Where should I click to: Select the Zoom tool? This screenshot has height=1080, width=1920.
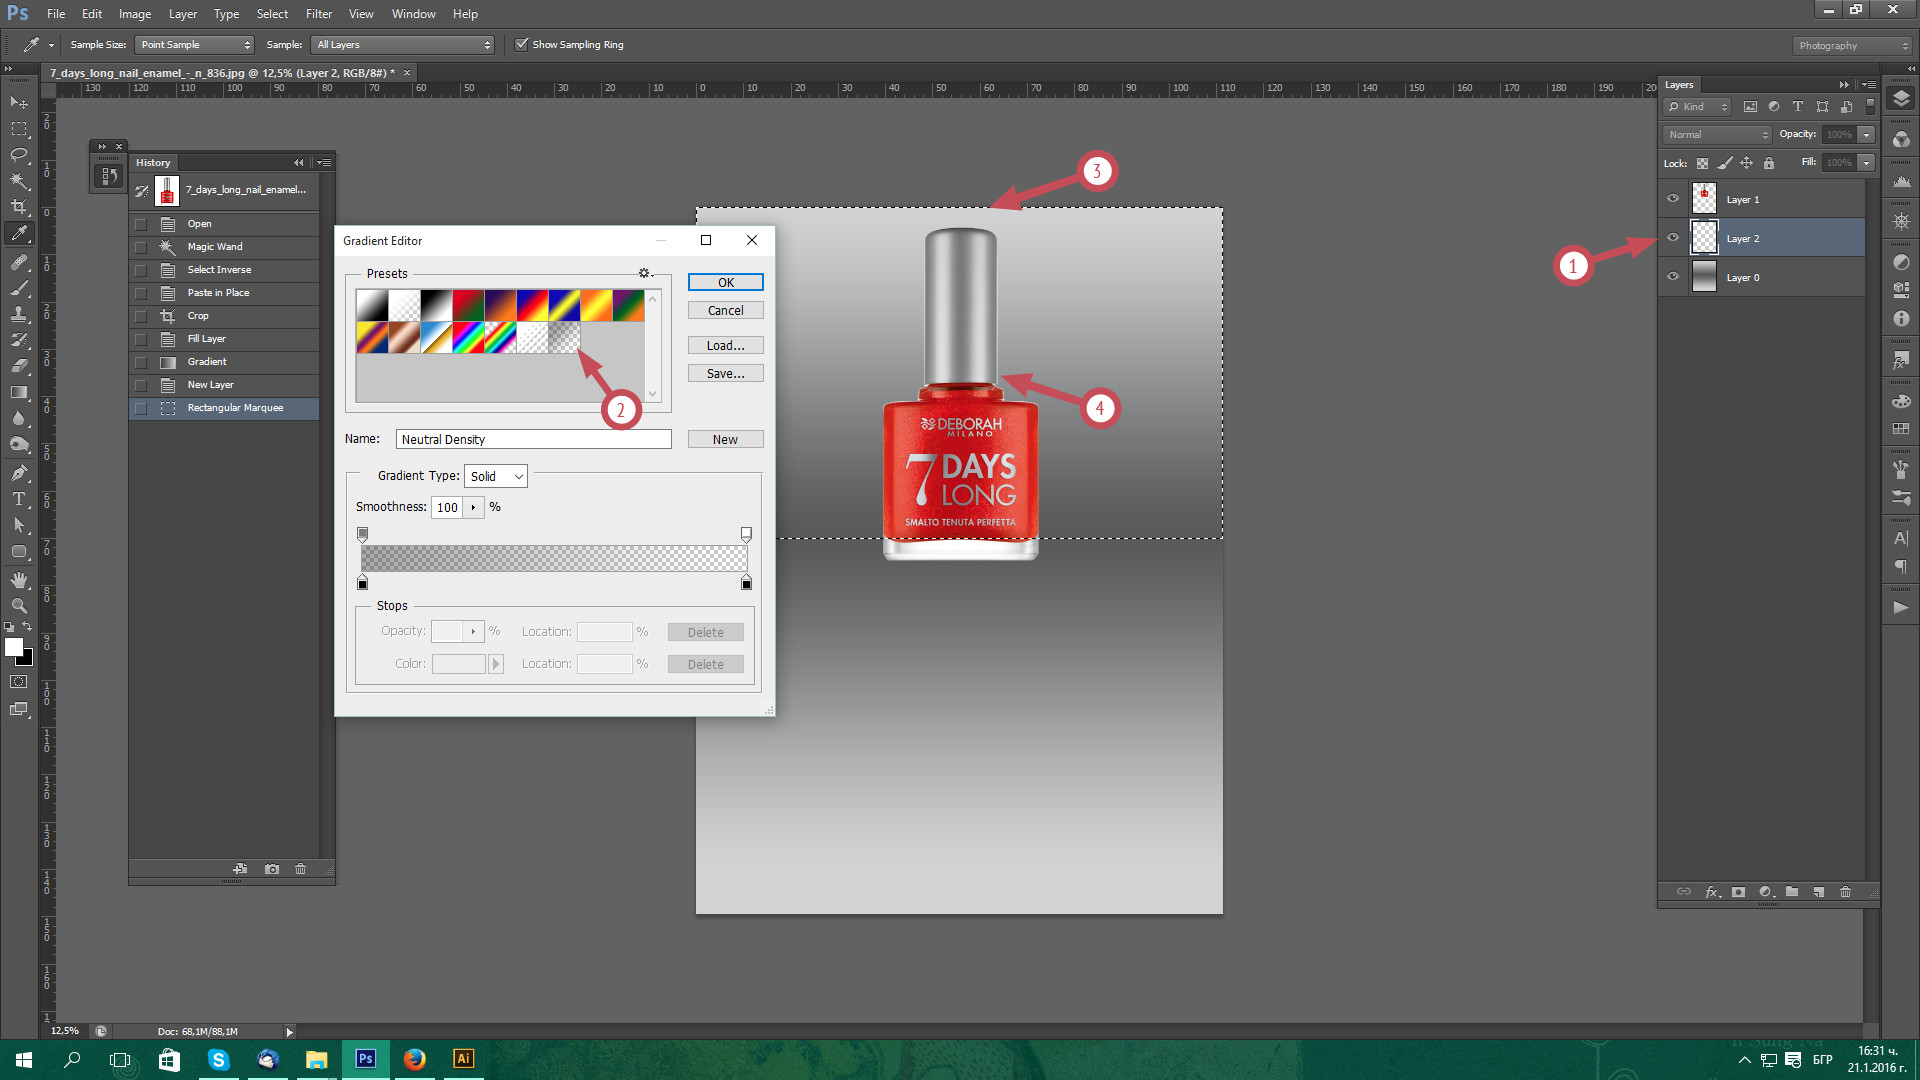click(19, 606)
